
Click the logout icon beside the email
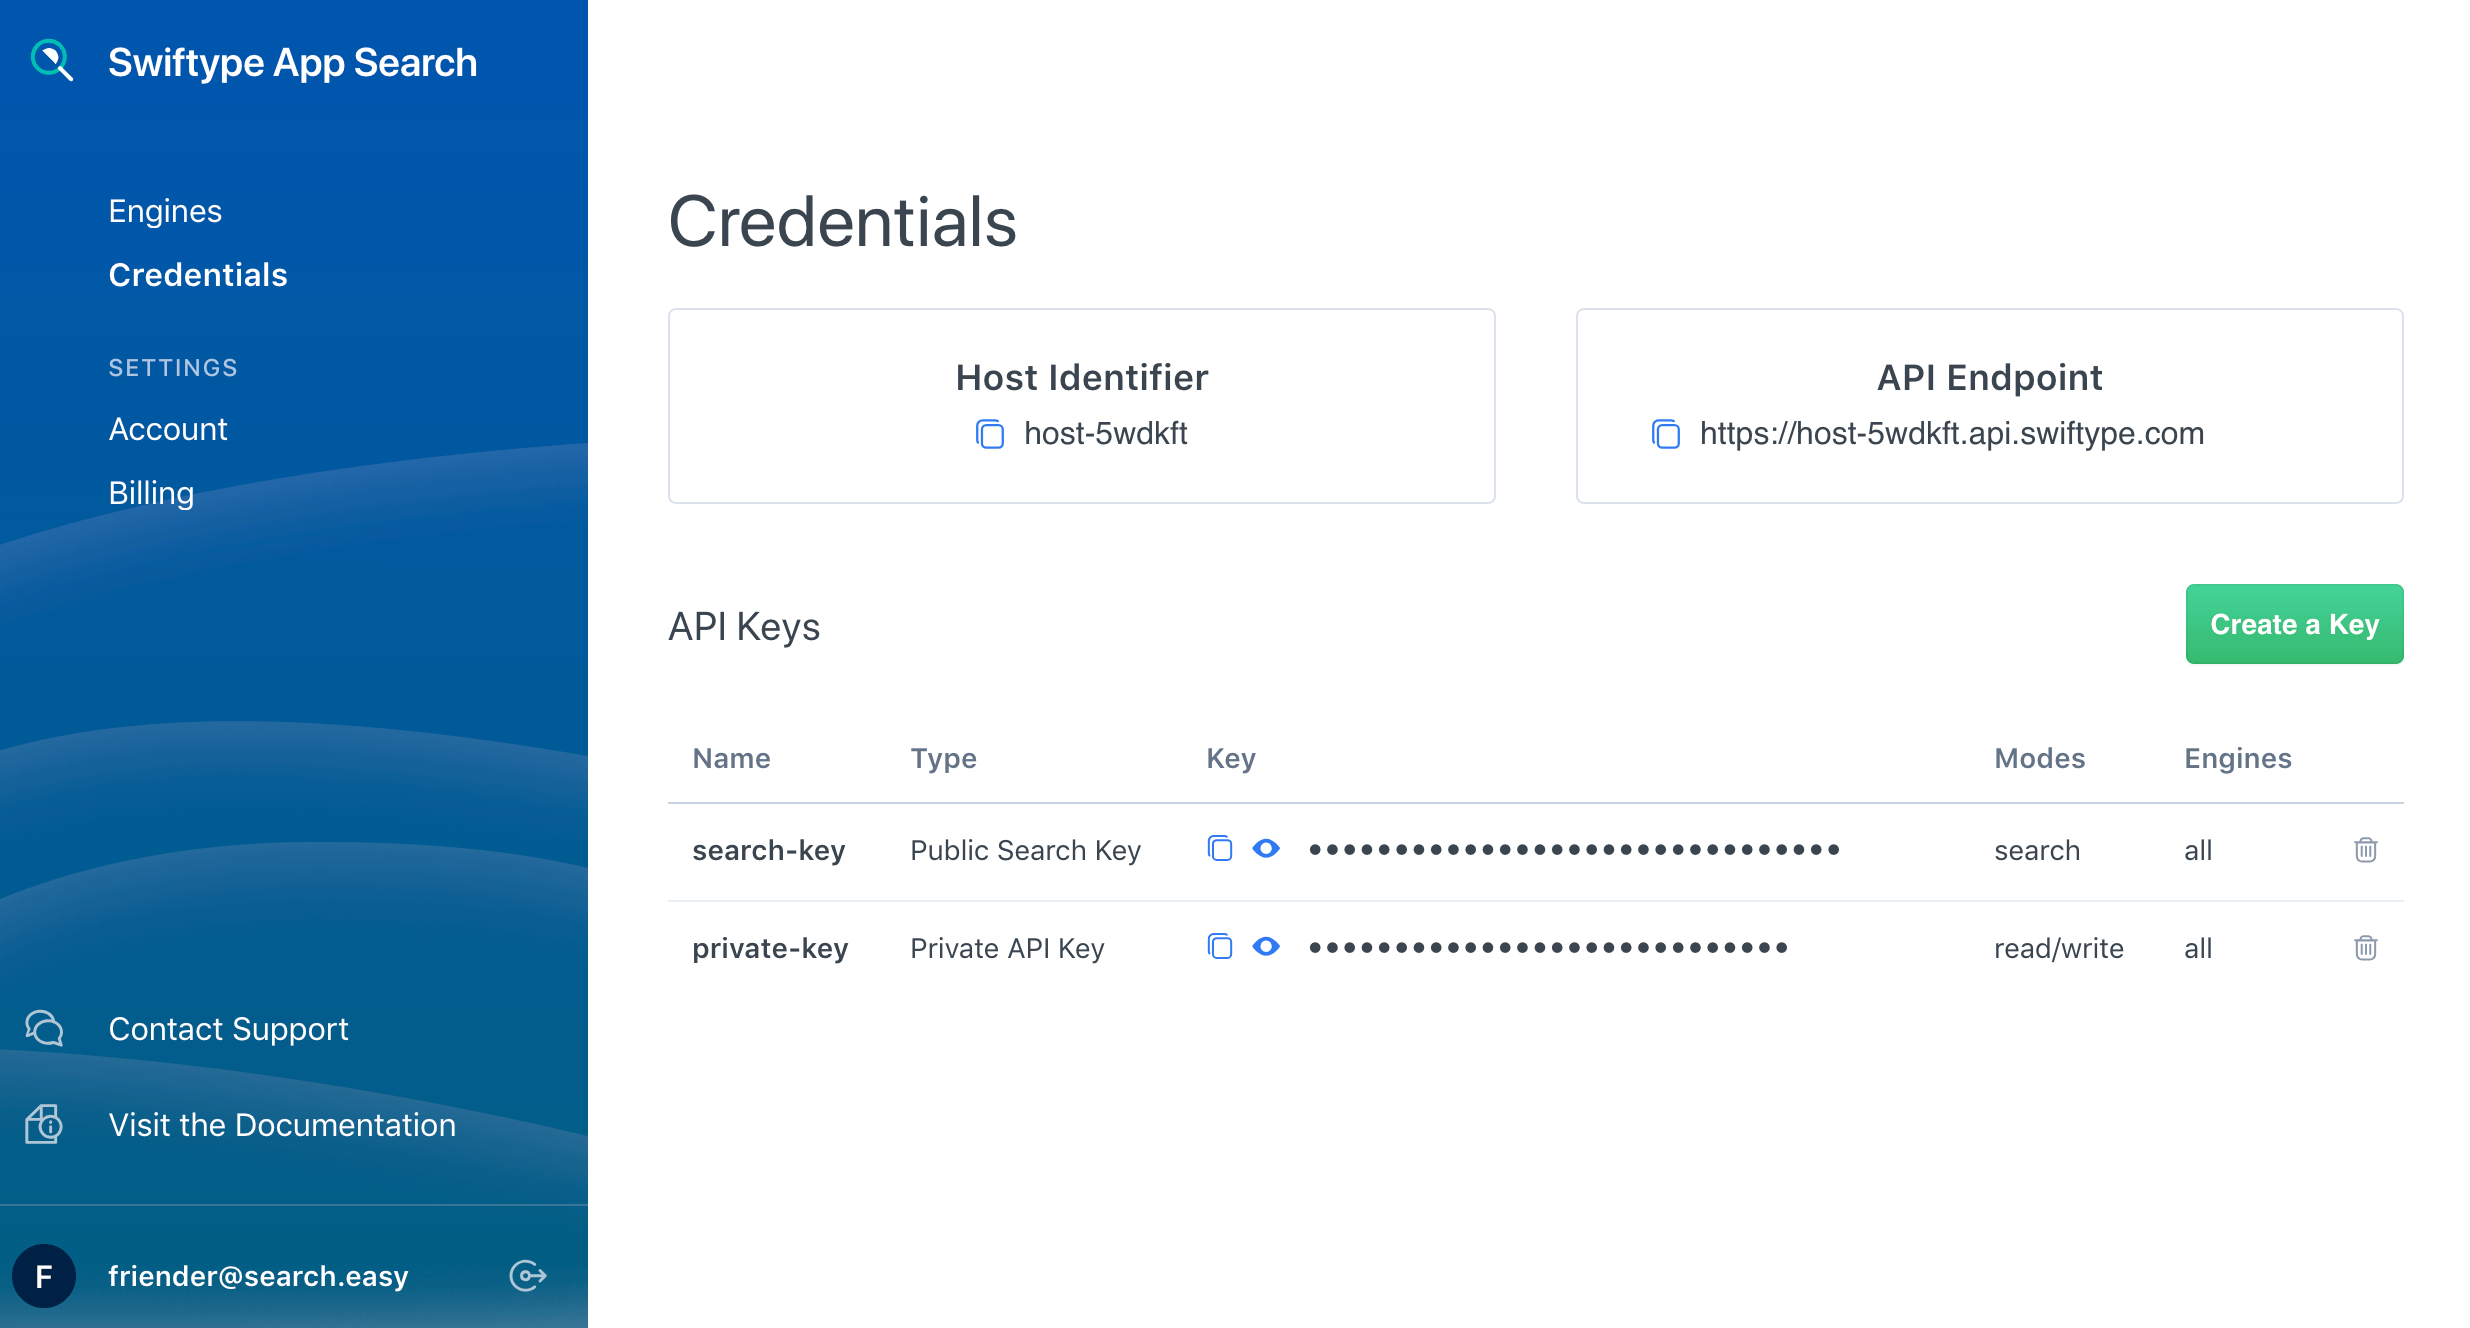pos(527,1275)
